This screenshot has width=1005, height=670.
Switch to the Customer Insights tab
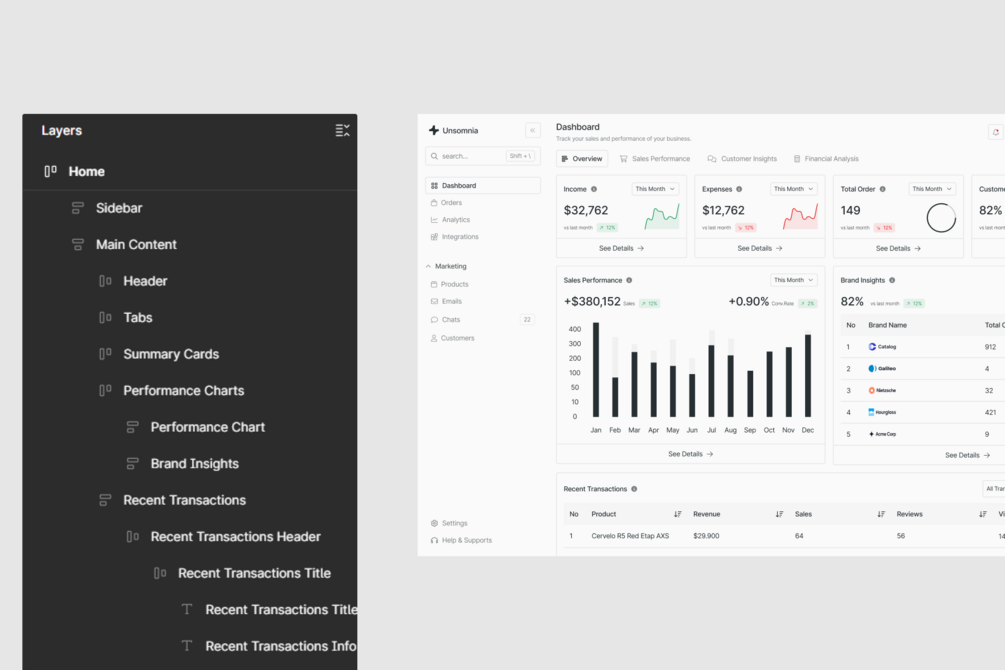click(742, 158)
